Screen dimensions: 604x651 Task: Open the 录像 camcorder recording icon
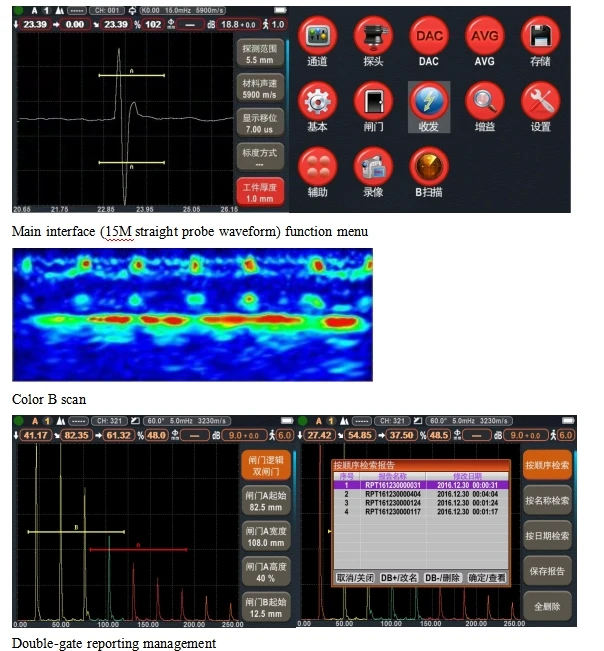point(373,167)
